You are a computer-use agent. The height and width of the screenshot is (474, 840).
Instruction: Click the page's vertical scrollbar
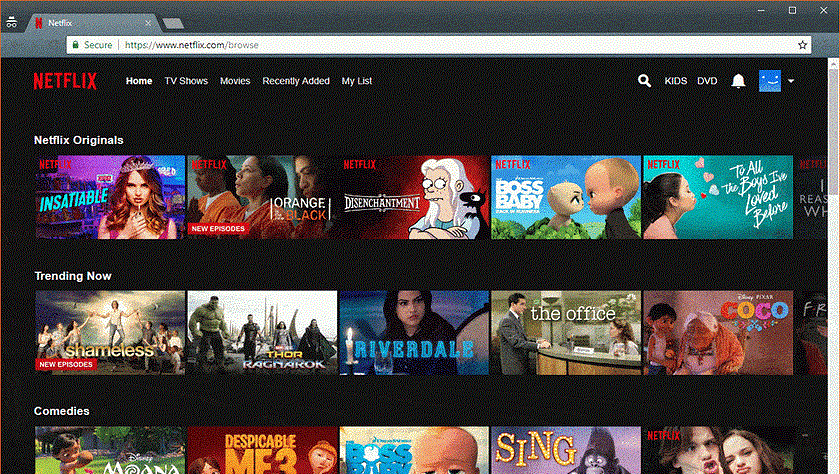point(833,266)
